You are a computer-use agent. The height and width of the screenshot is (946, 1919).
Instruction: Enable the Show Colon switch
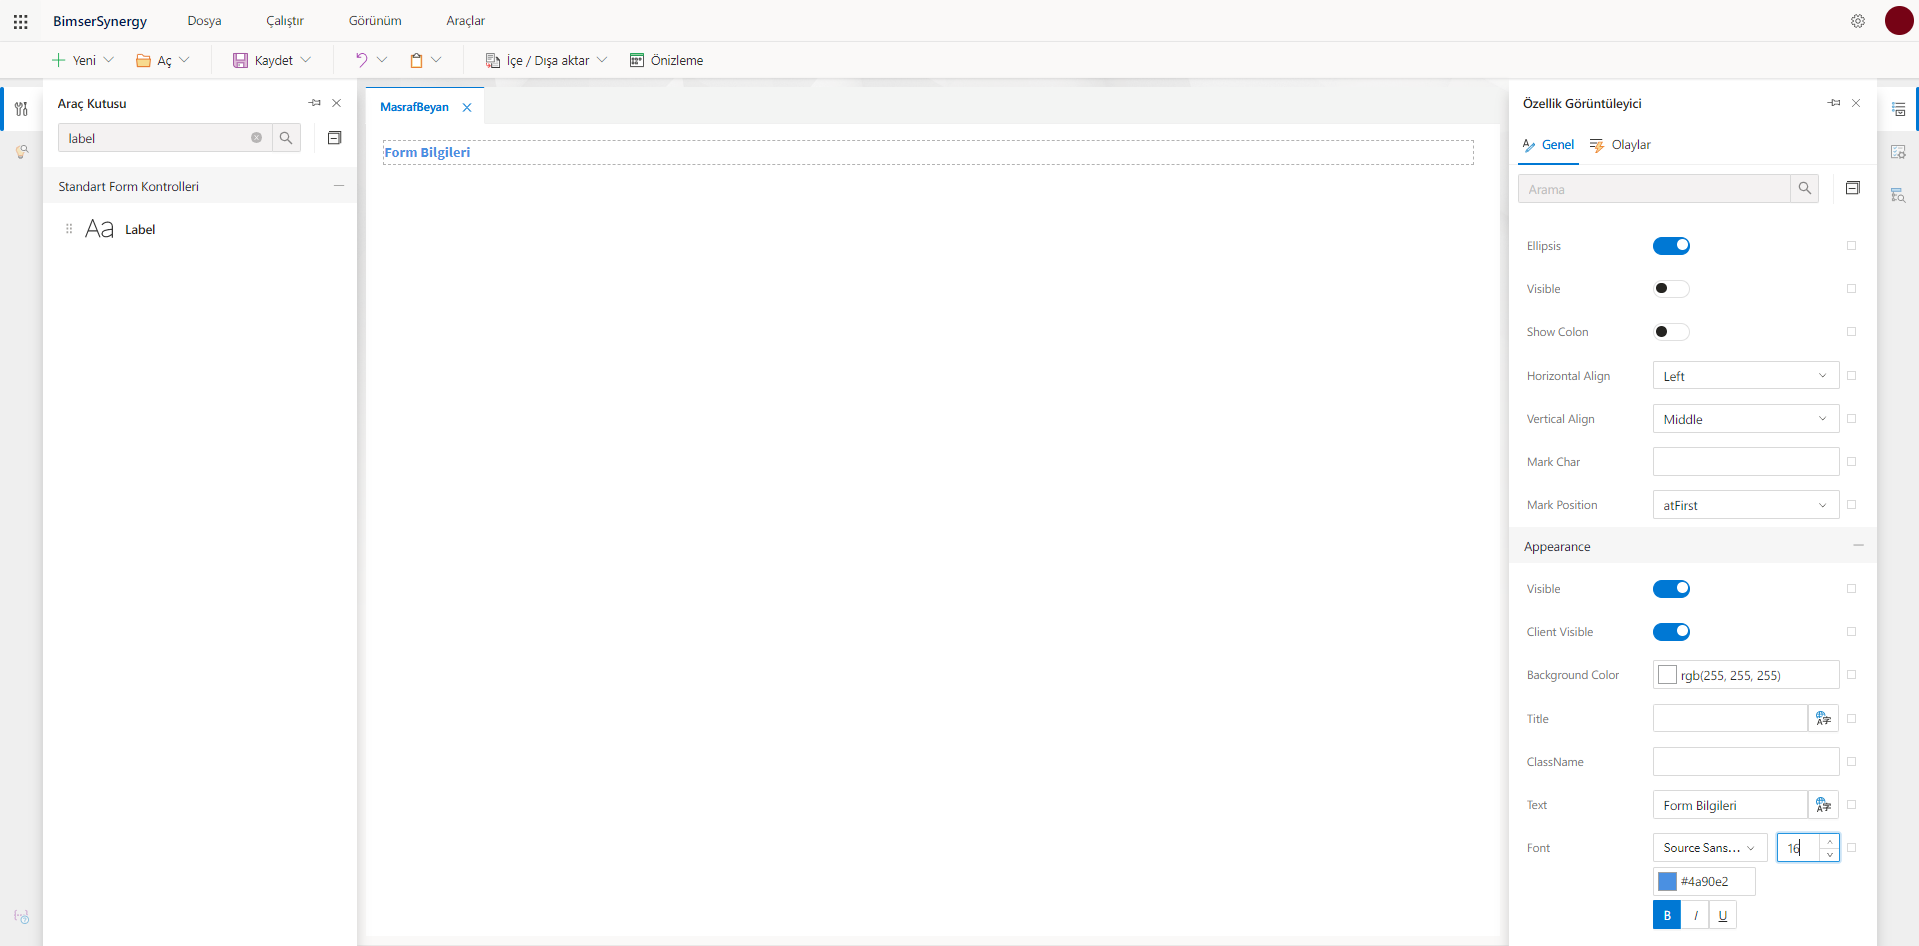[x=1671, y=332]
